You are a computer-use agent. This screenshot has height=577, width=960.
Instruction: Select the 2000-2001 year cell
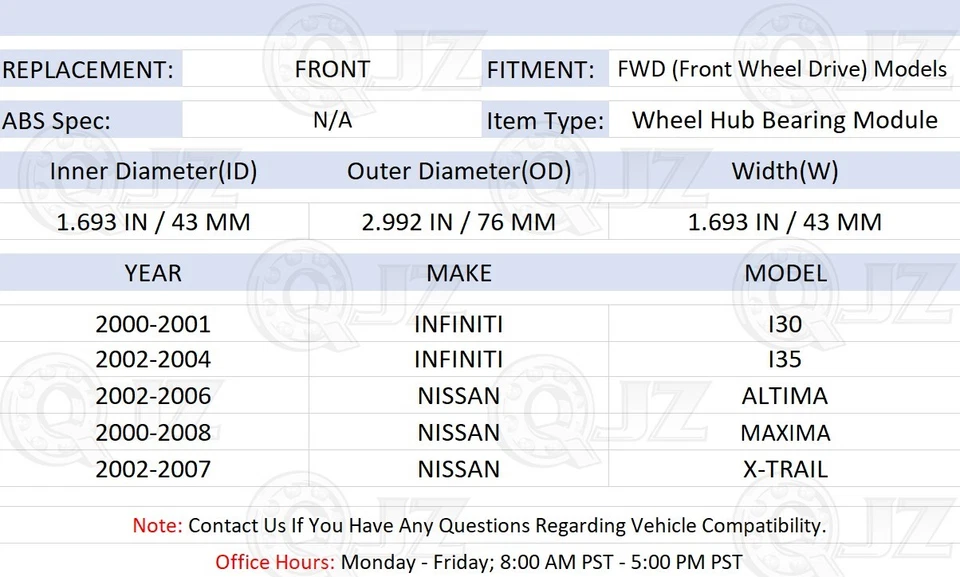coord(153,324)
